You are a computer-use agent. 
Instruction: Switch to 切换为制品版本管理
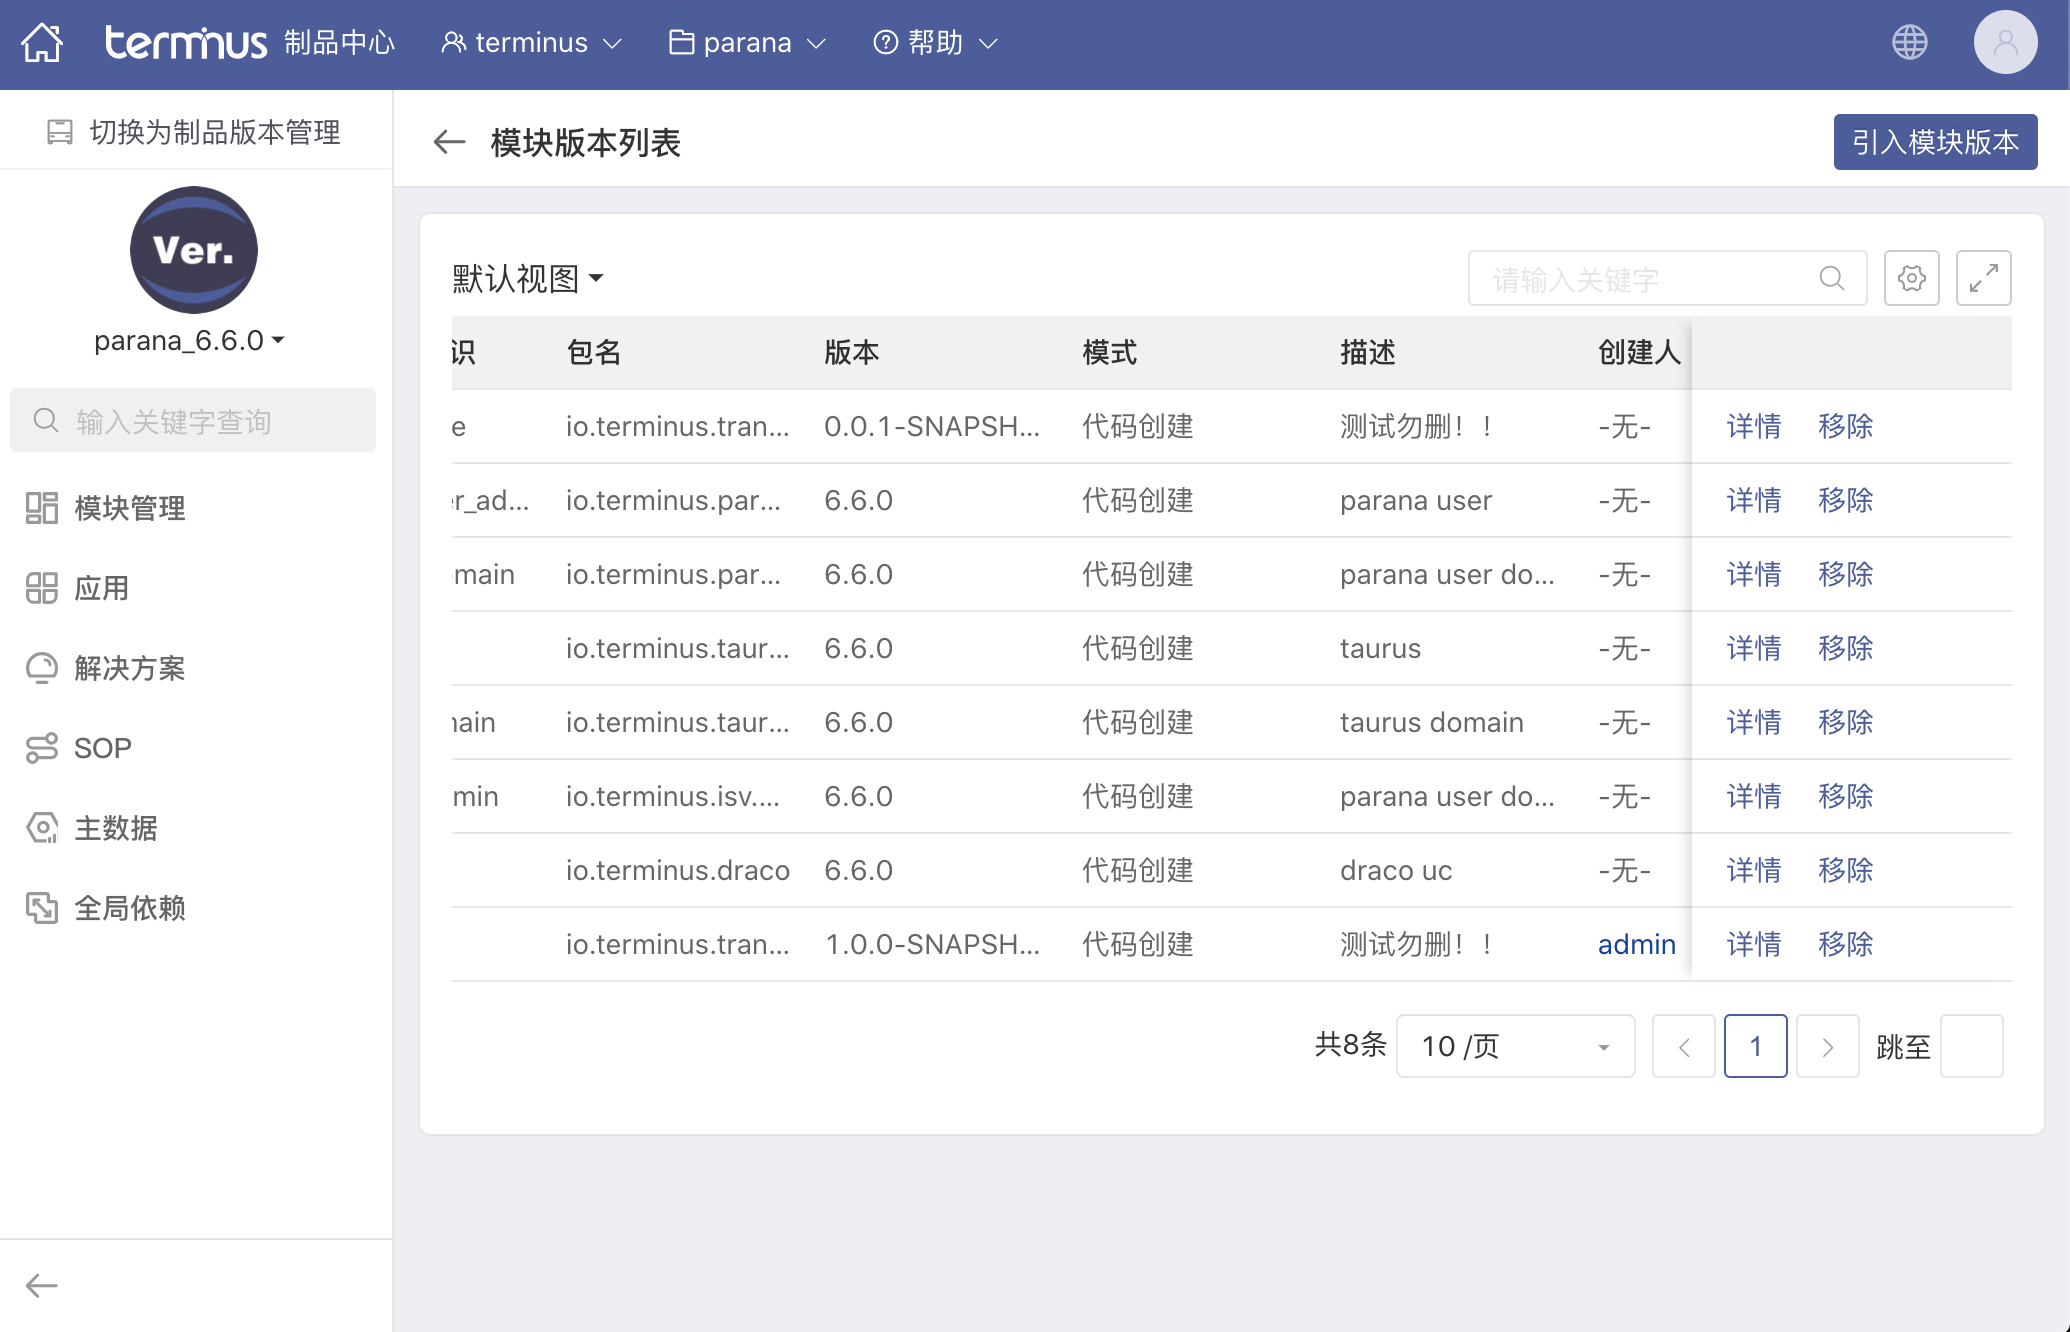click(x=194, y=132)
